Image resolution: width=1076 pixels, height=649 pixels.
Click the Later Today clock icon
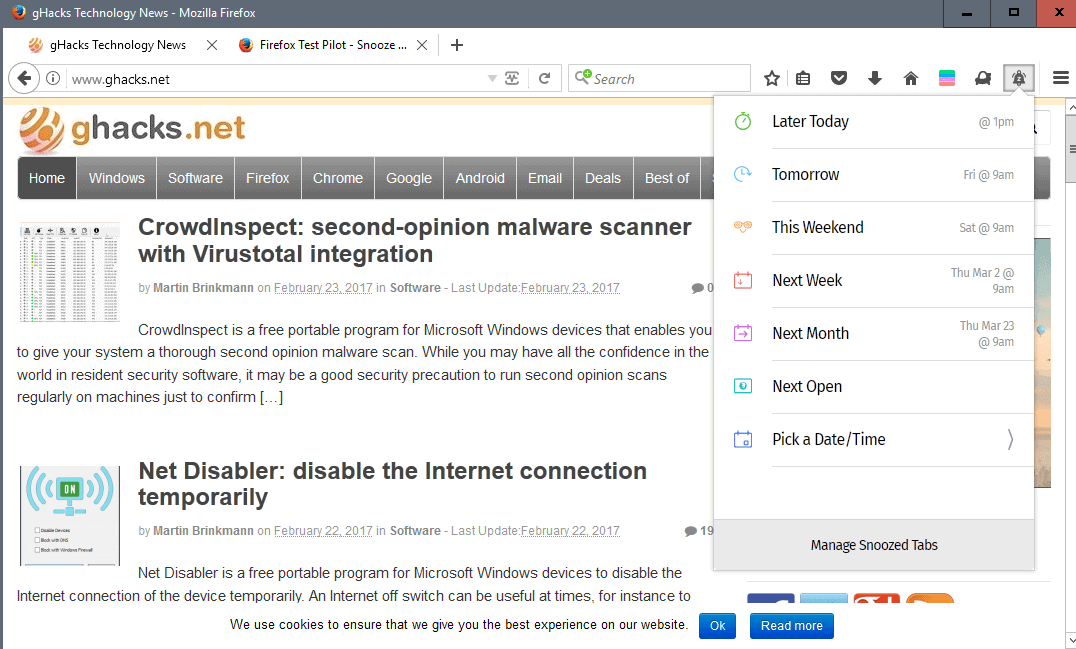[742, 121]
